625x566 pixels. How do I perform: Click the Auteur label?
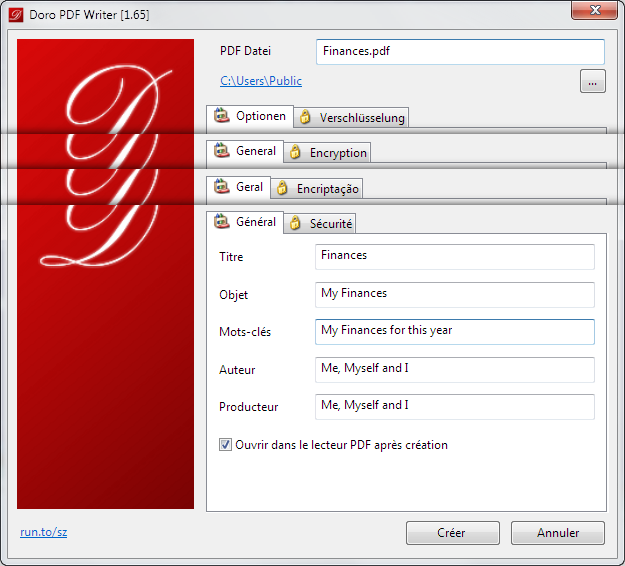coord(237,370)
